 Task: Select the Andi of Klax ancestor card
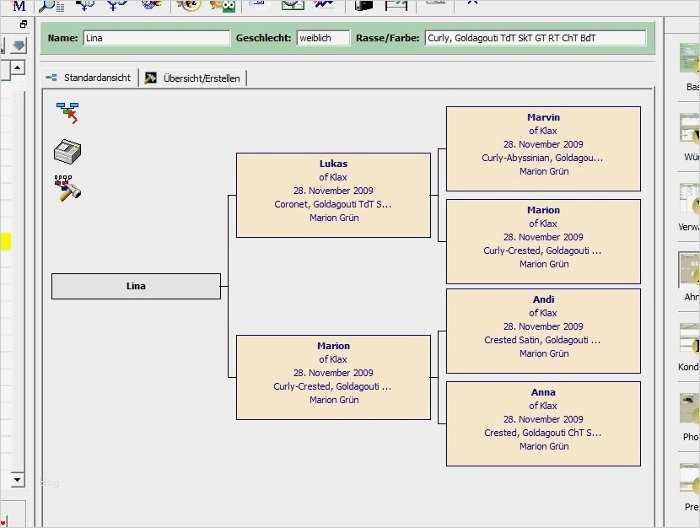[x=543, y=331]
